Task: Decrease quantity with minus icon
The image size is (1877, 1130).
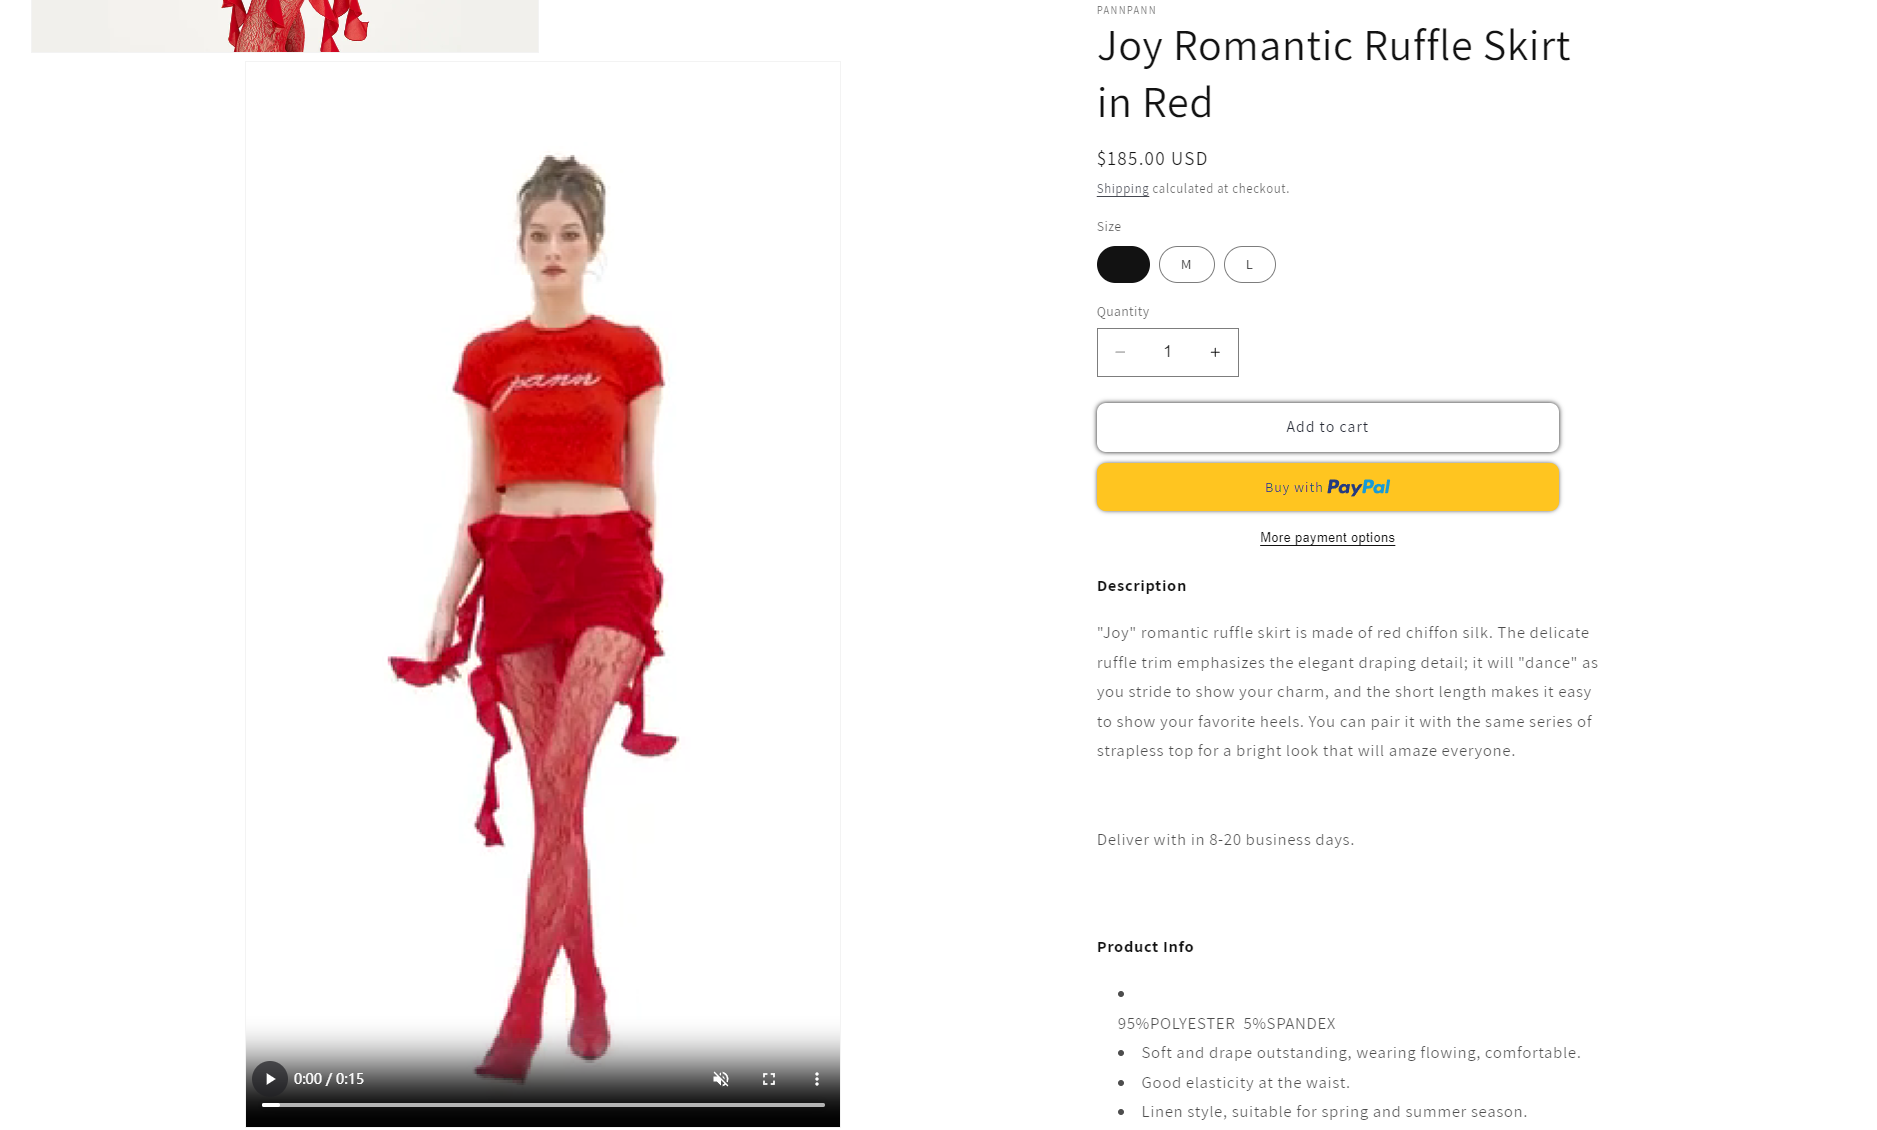Action: [1120, 352]
